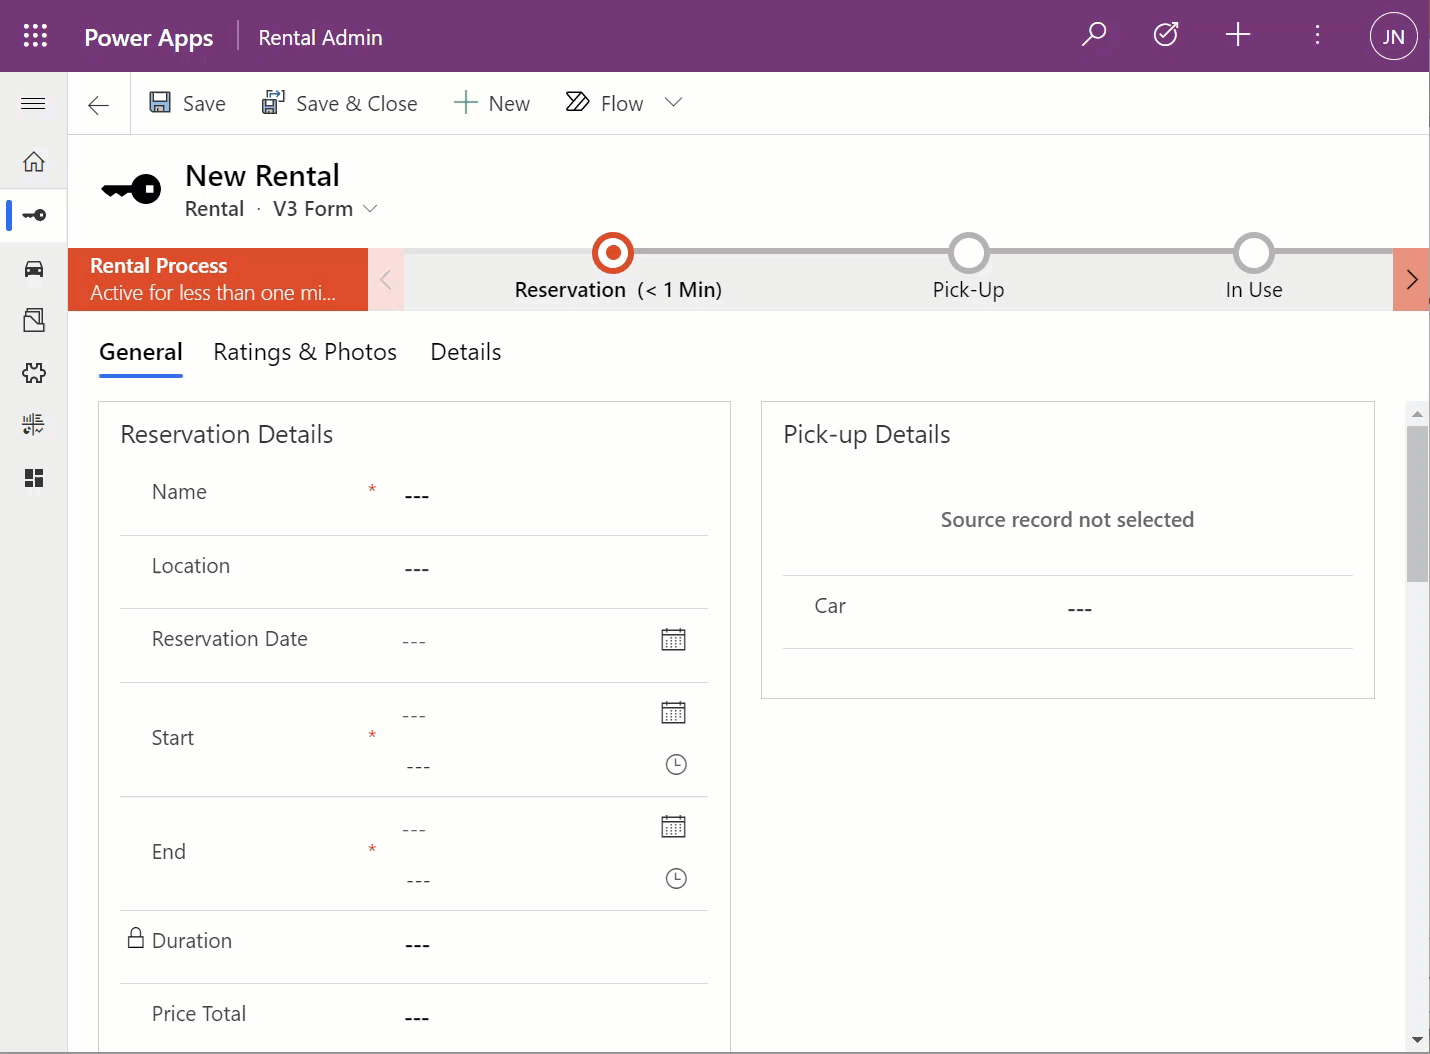1430x1054 pixels.
Task: Select the puzzle-piece plugin icon in sidebar
Action: (x=33, y=373)
